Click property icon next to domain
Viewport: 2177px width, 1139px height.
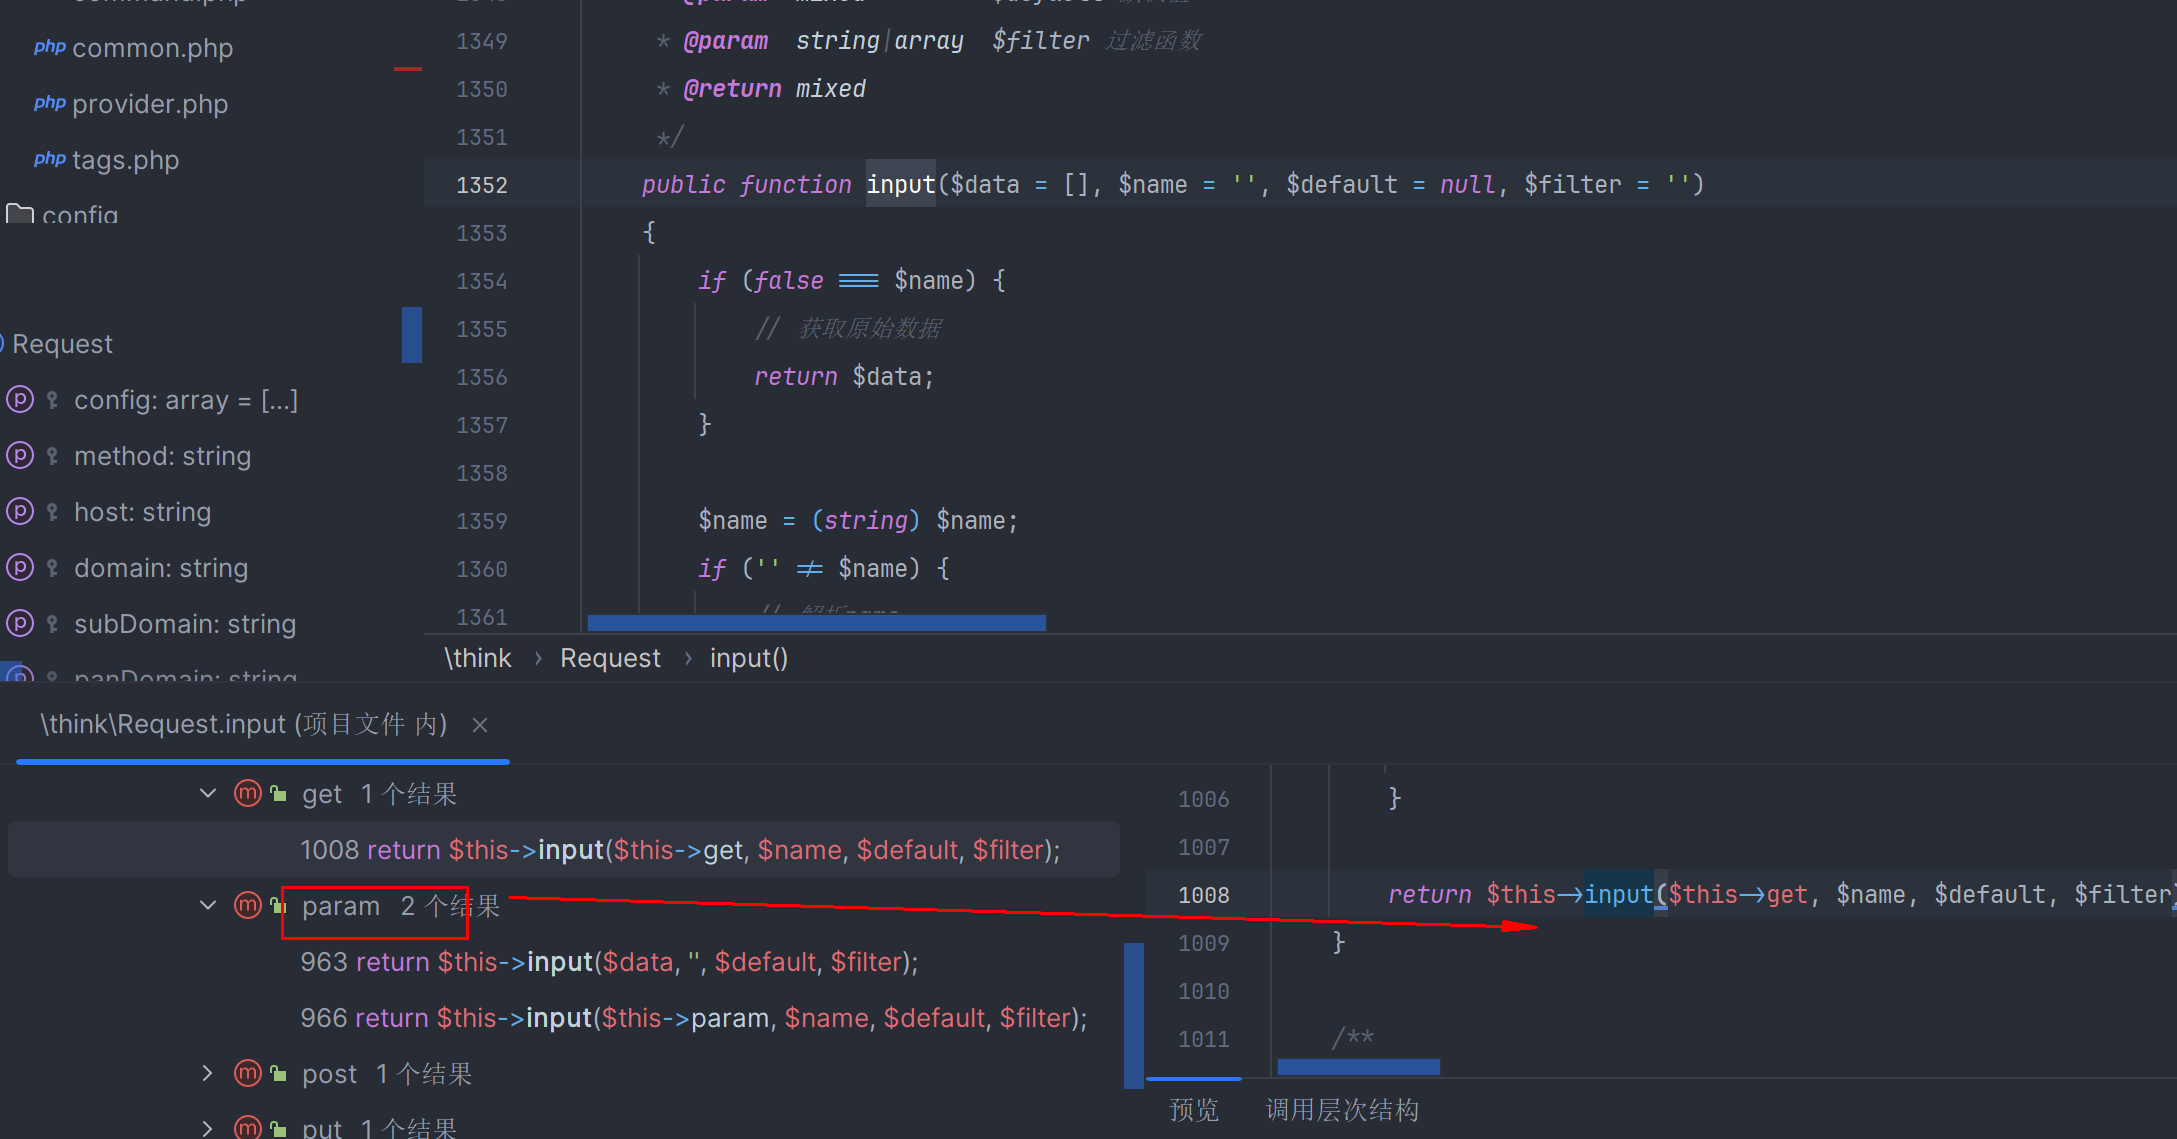pyautogui.click(x=20, y=568)
